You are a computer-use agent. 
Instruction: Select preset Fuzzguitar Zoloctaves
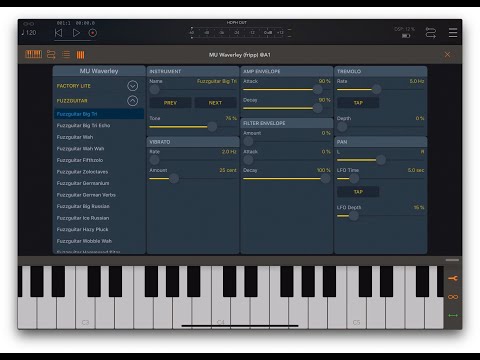pos(99,172)
